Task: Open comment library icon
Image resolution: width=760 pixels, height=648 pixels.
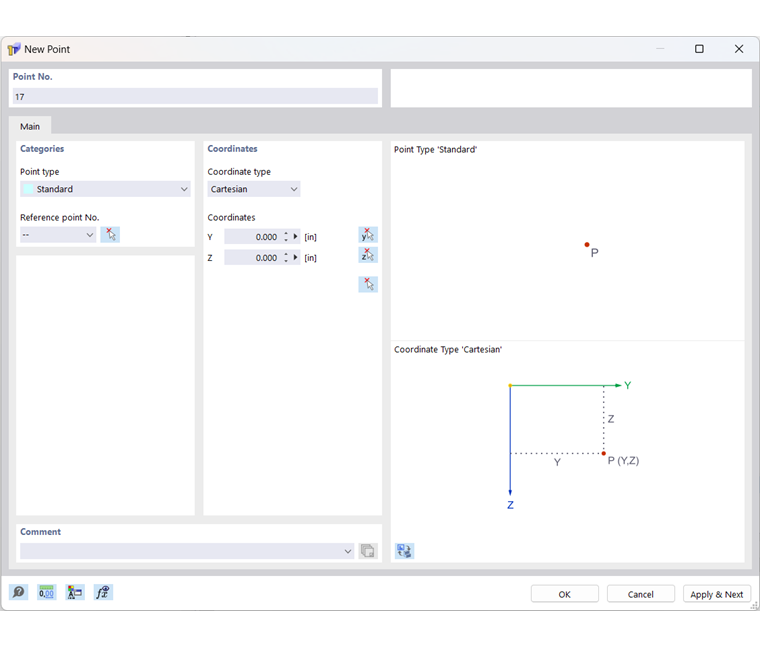Action: 368,551
